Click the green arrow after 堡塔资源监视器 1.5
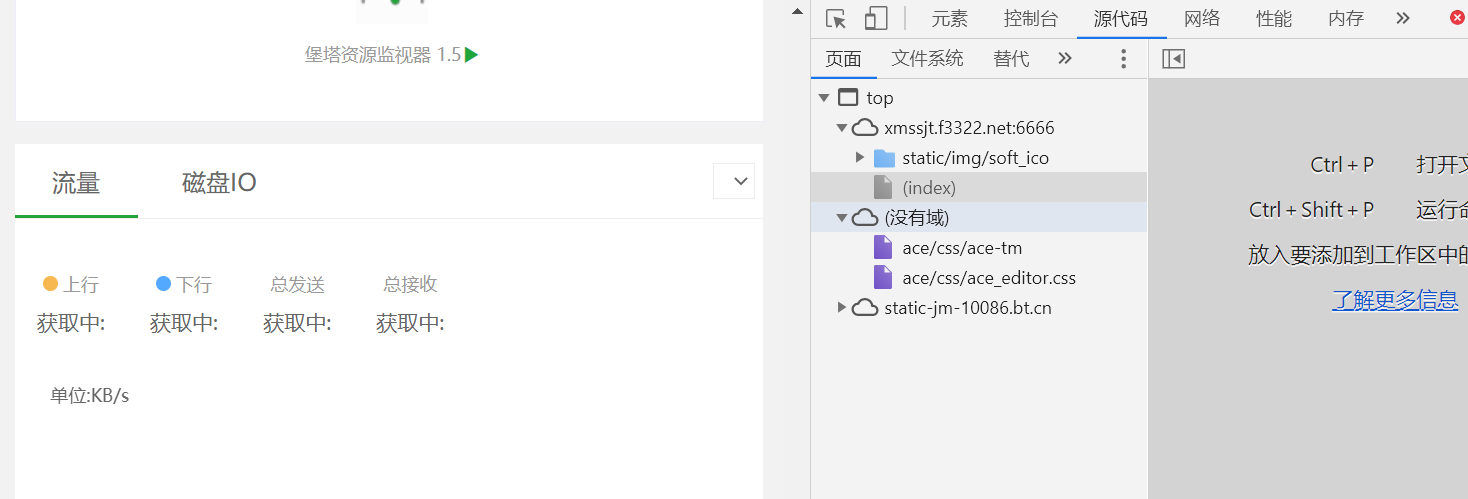Image resolution: width=1468 pixels, height=499 pixels. (472, 55)
